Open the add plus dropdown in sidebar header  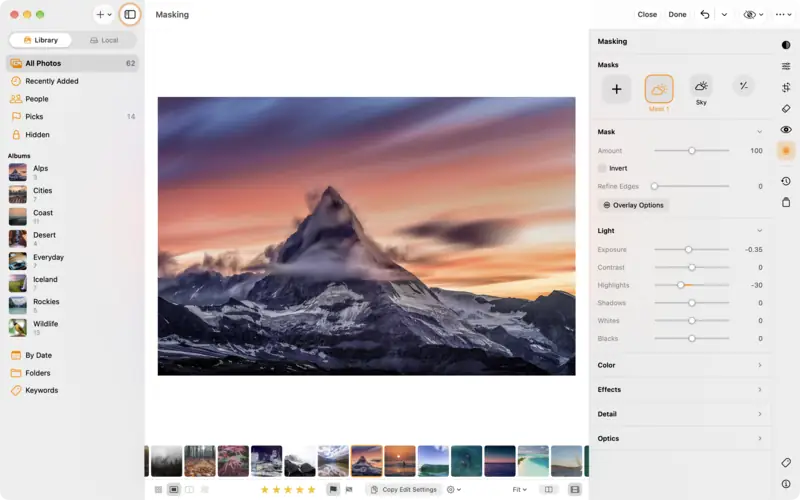pos(104,14)
